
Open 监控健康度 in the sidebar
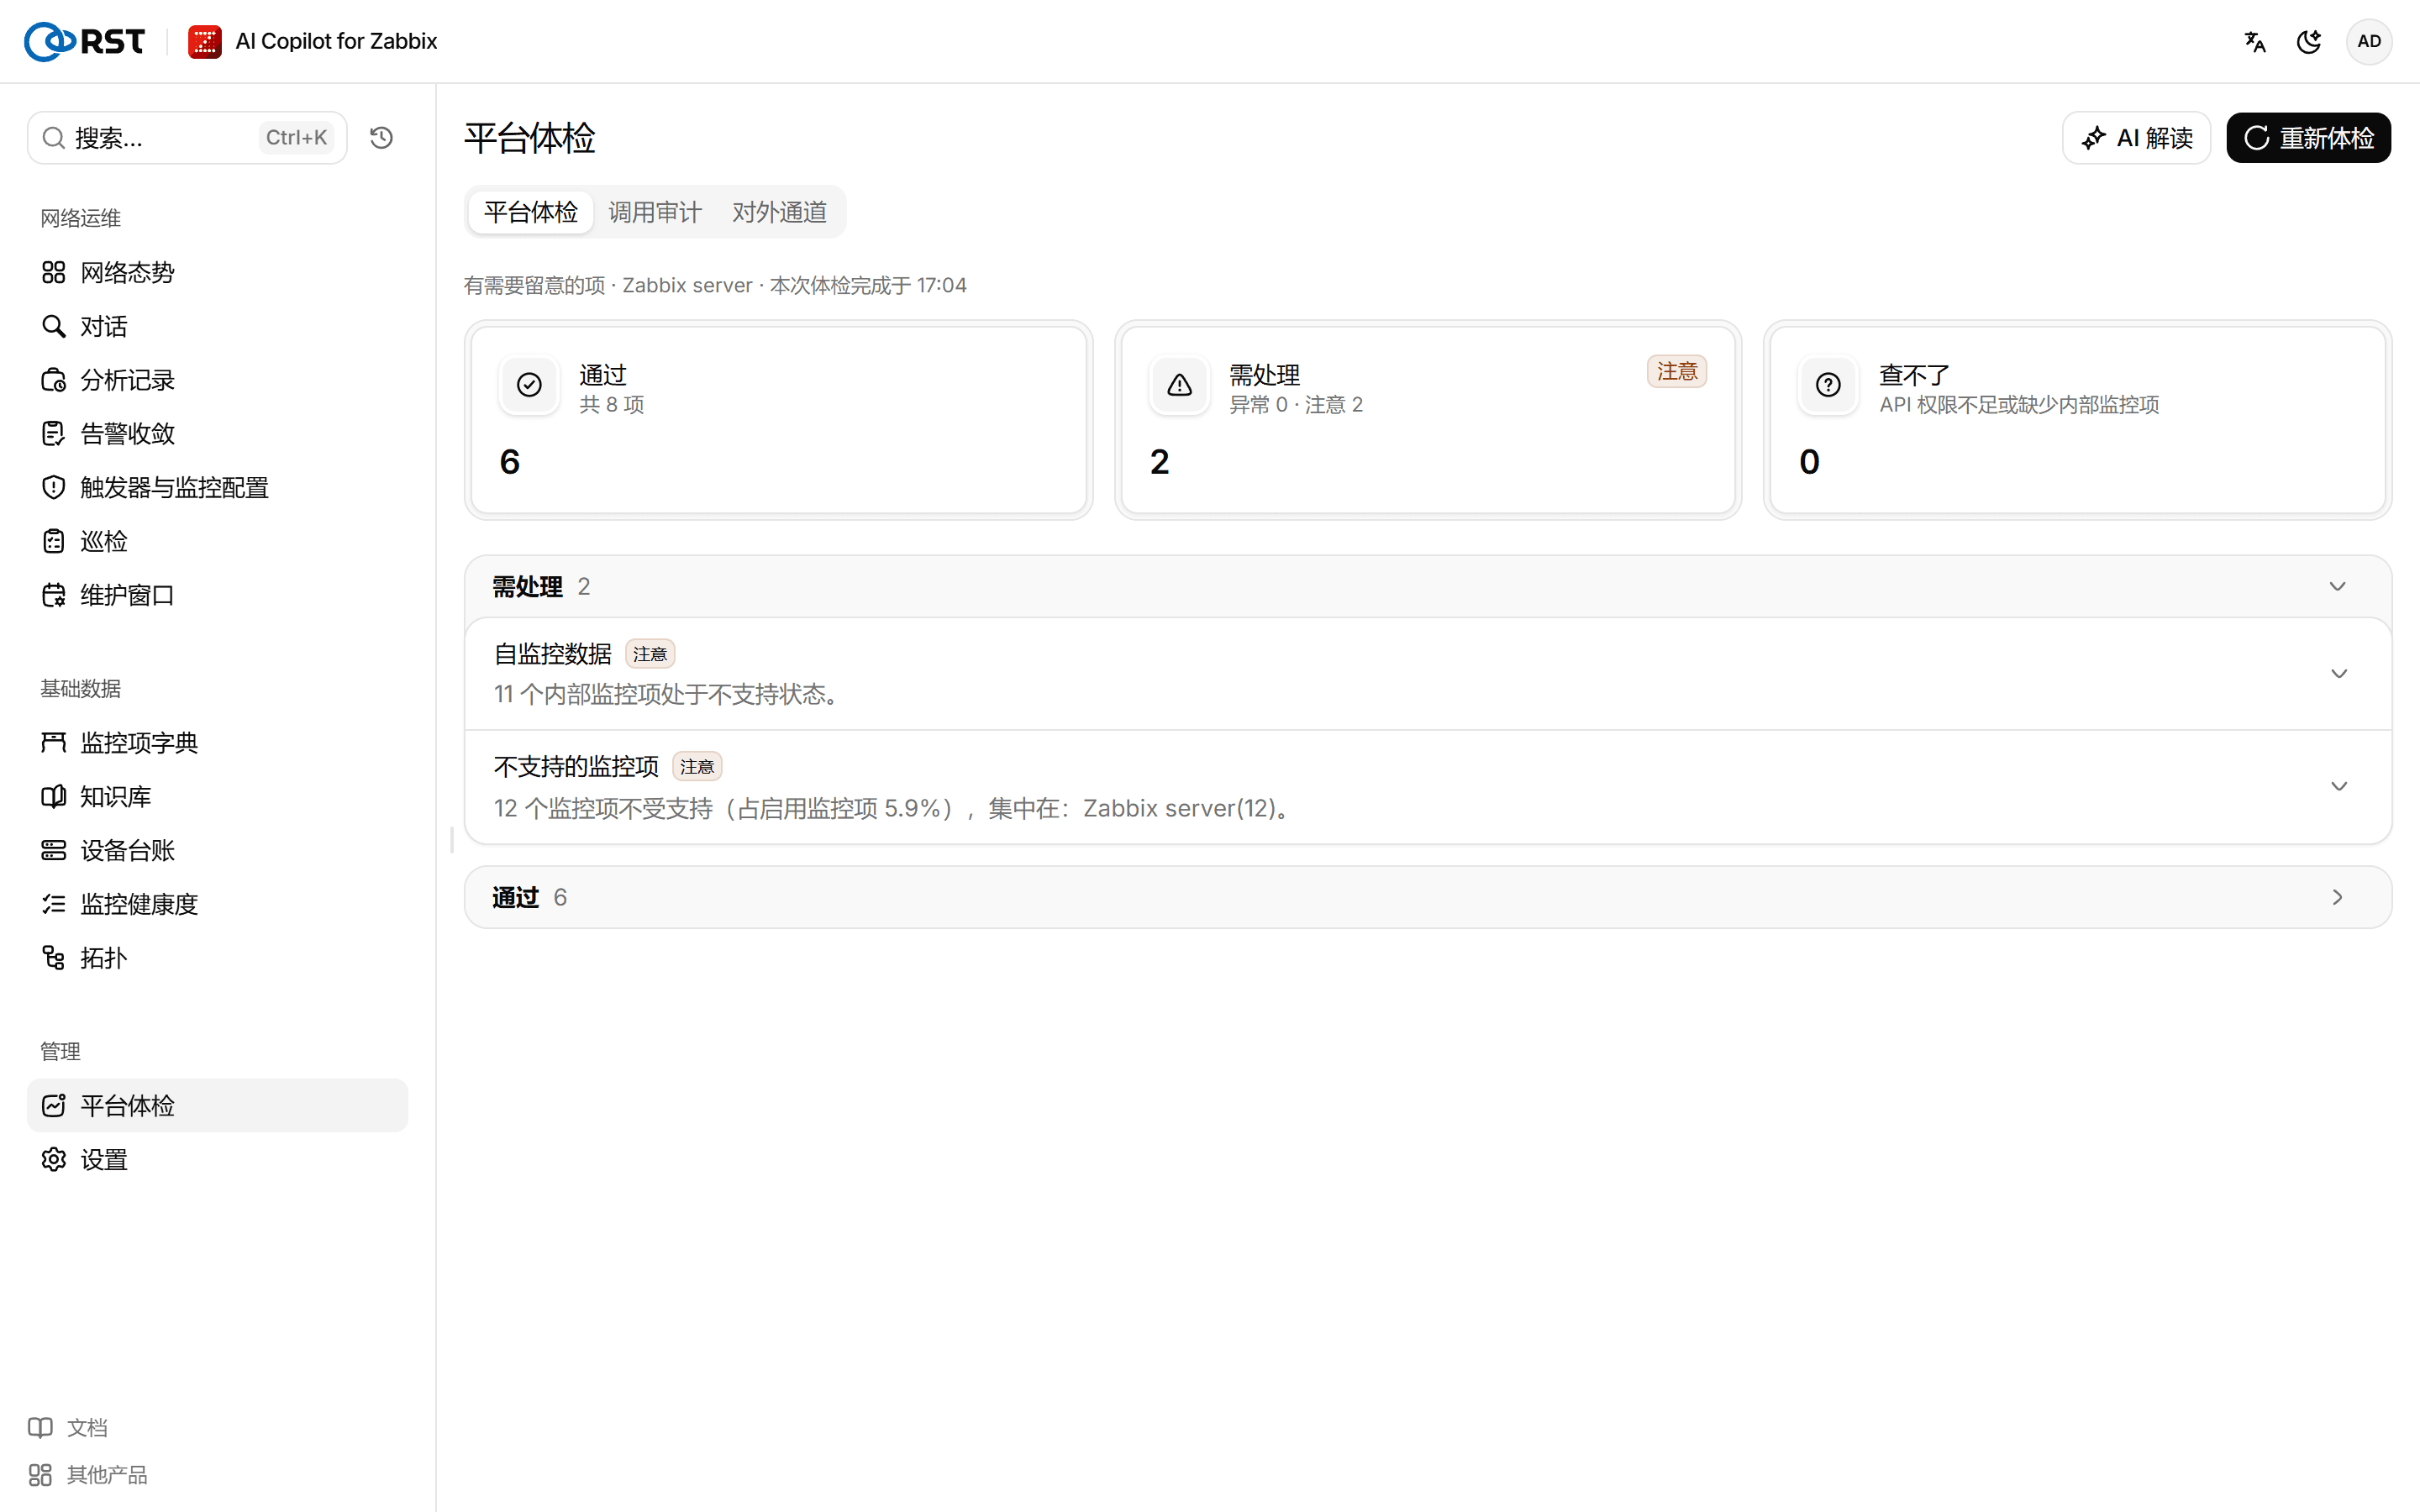pos(217,904)
